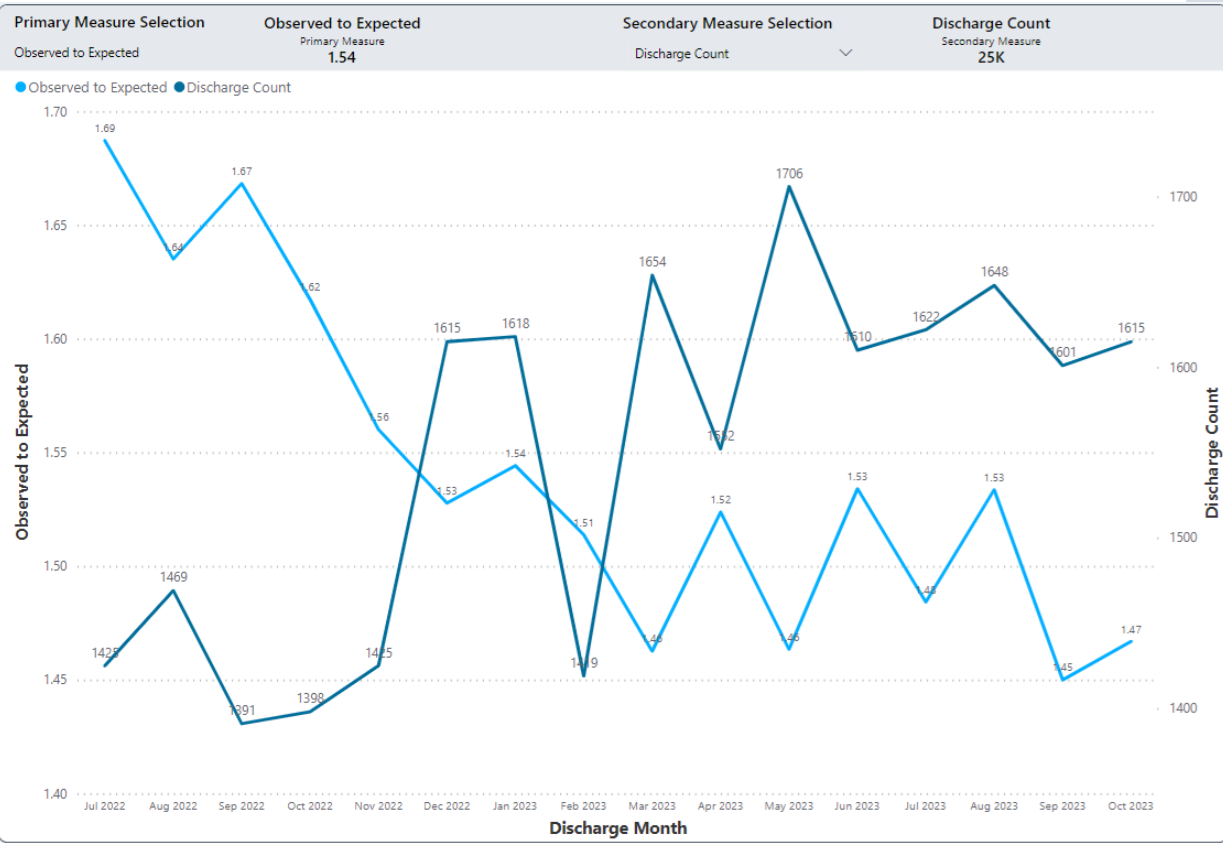1225x843 pixels.
Task: Click the 1654 peak at Mar 2023
Action: 652,275
